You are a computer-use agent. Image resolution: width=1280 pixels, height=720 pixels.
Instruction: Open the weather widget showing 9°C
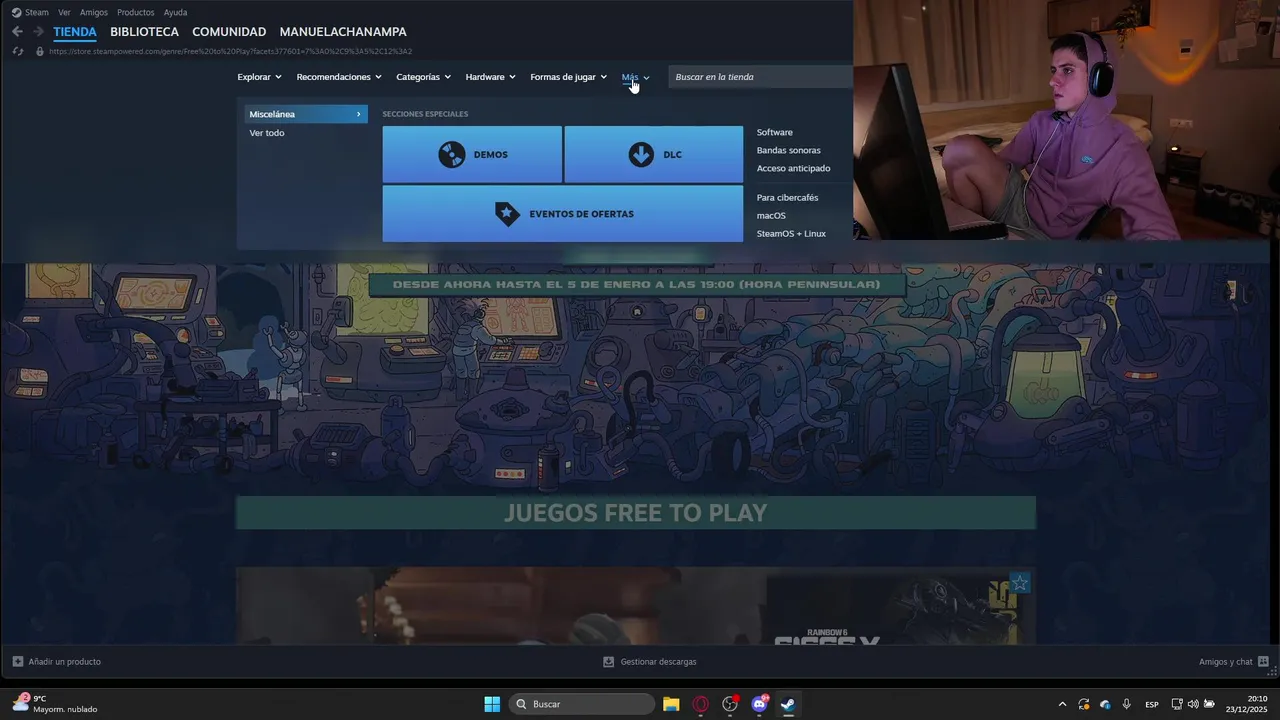pyautogui.click(x=55, y=704)
